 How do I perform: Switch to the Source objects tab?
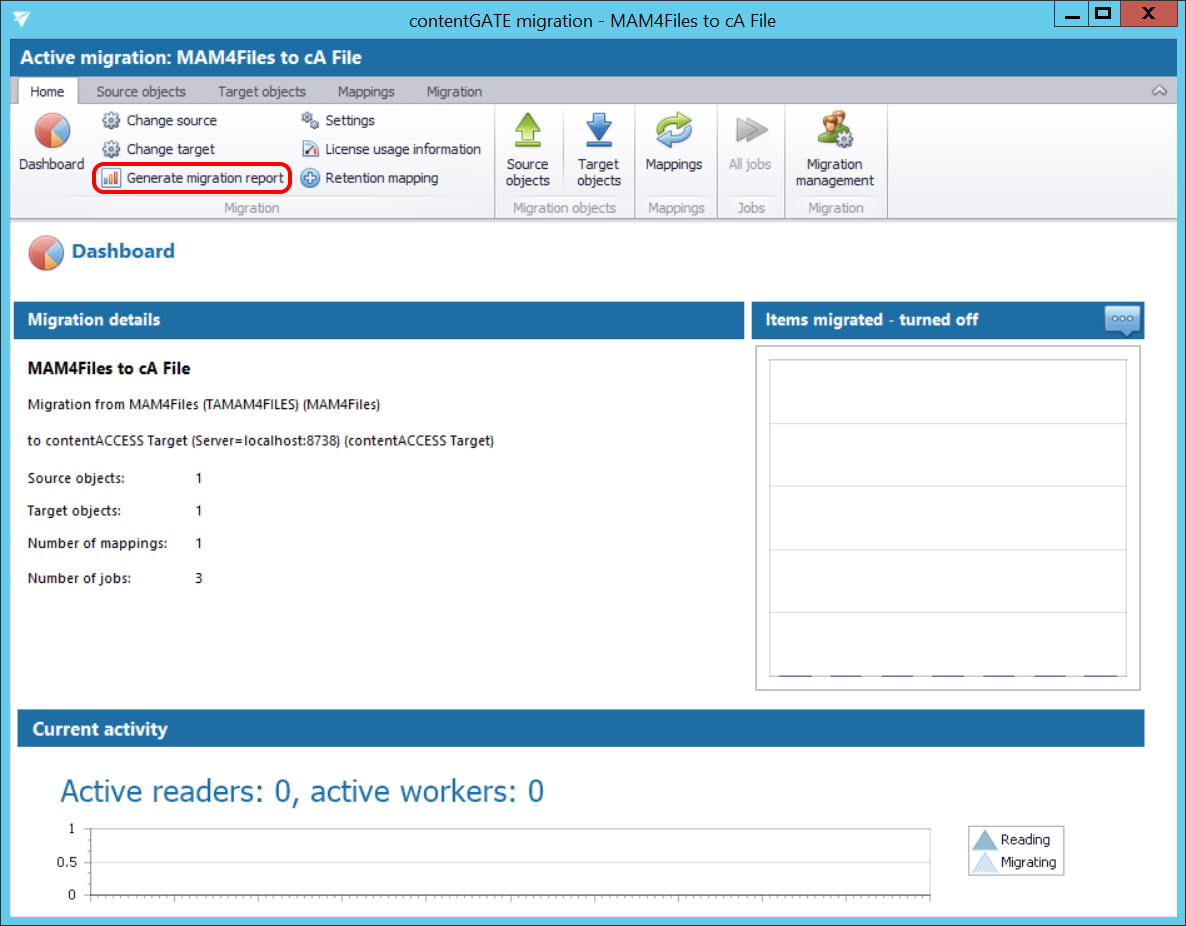click(x=141, y=91)
